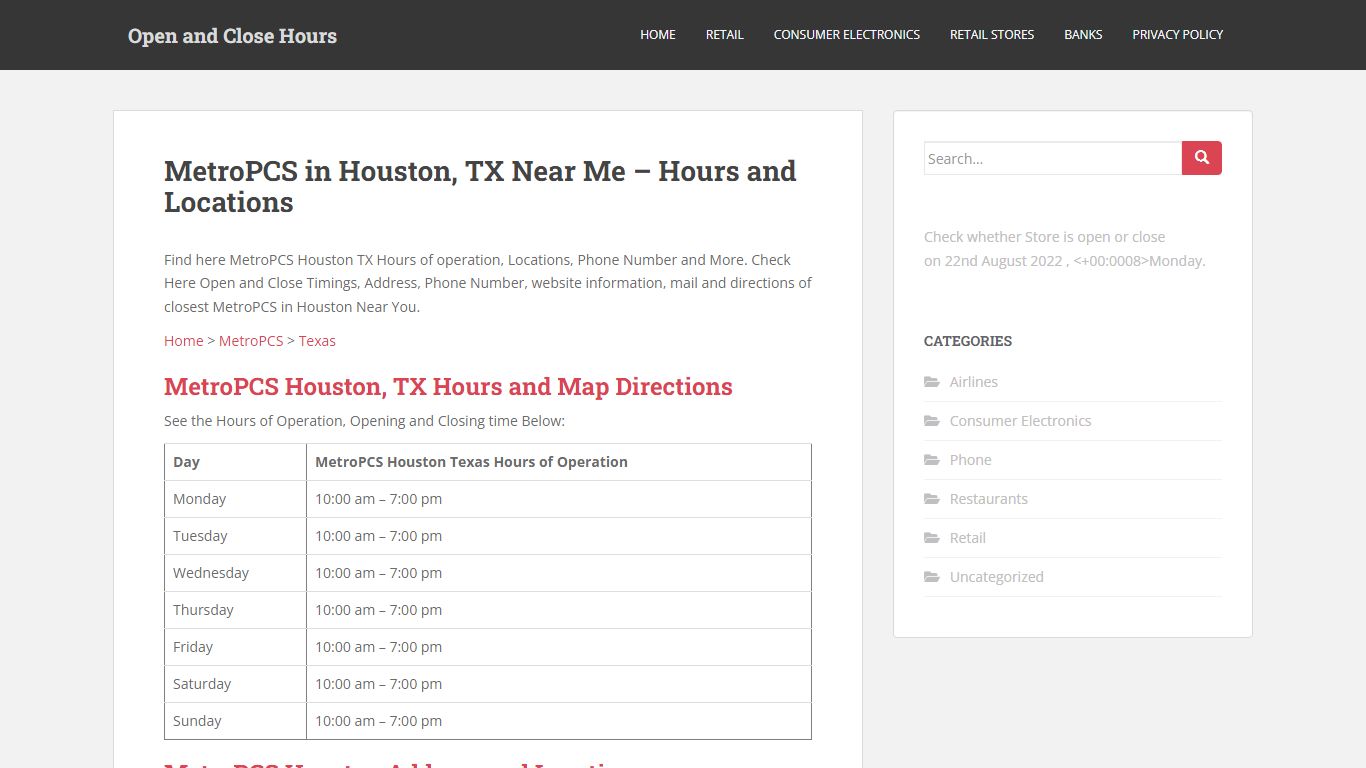Open the HOME menu item
The width and height of the screenshot is (1366, 768).
pos(658,34)
